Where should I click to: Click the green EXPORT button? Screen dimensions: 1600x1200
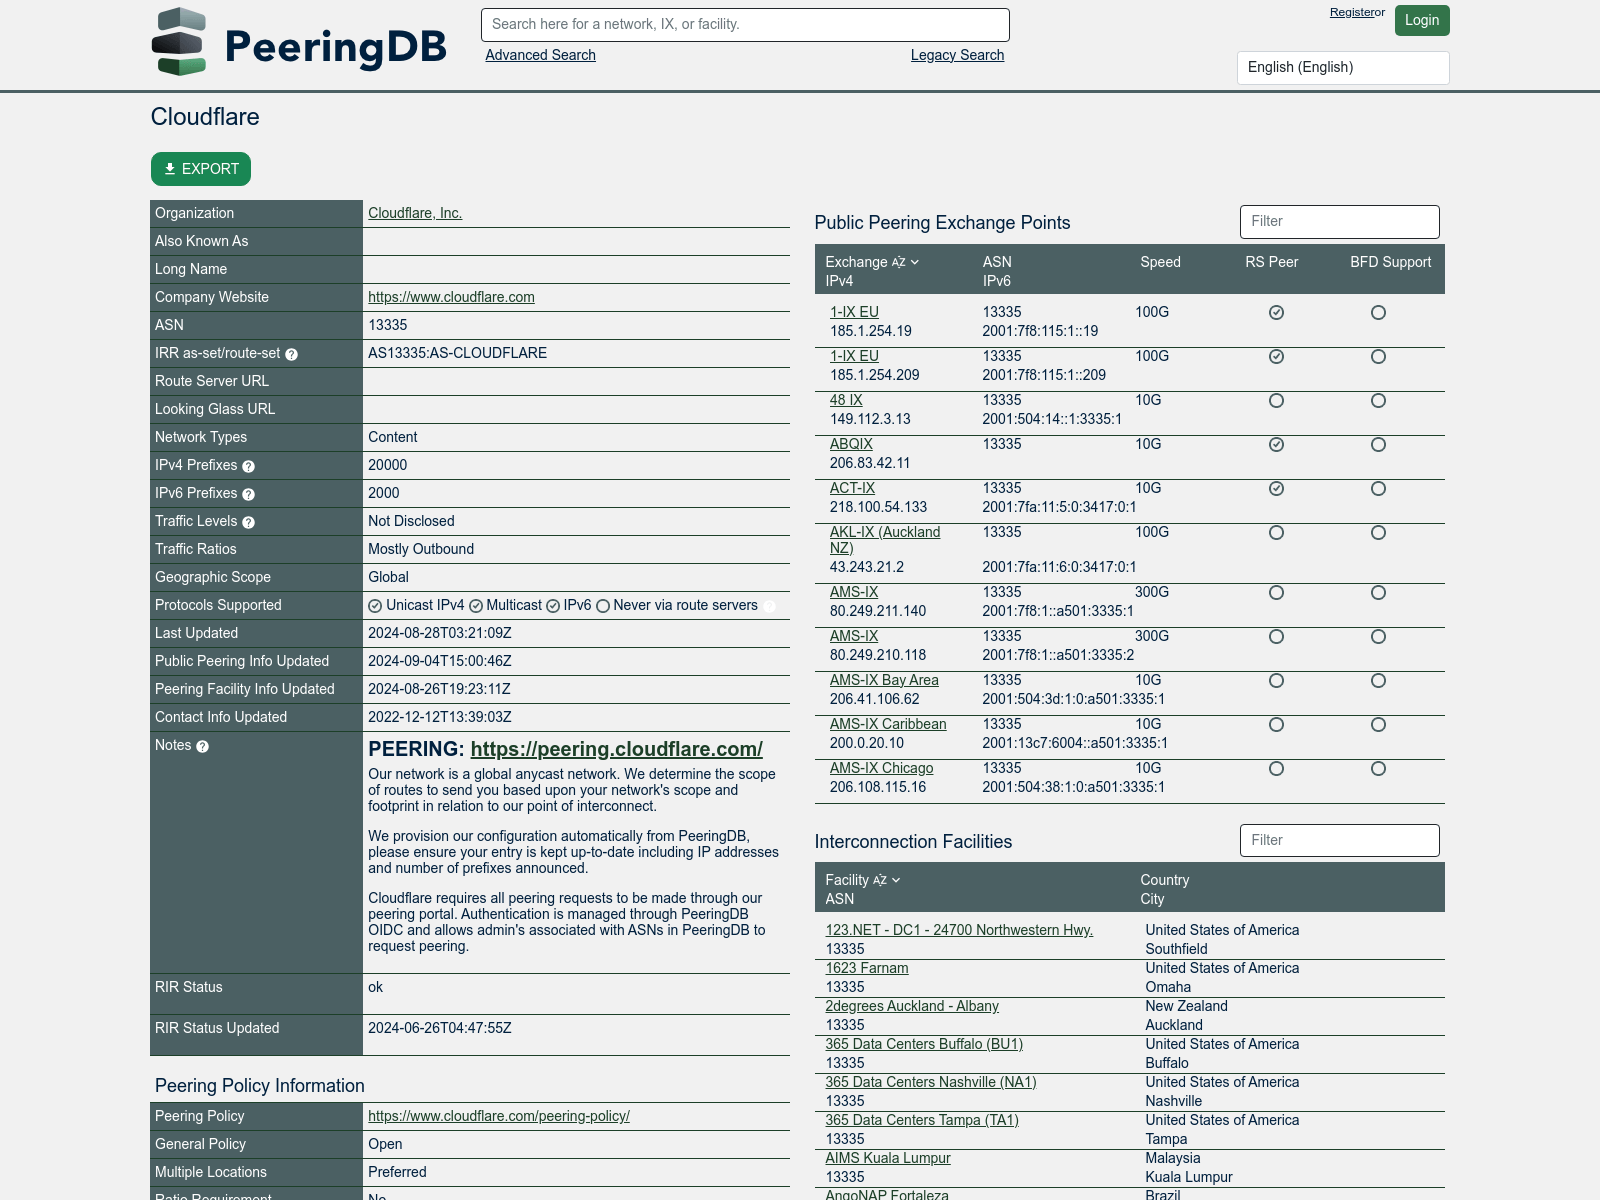(201, 169)
